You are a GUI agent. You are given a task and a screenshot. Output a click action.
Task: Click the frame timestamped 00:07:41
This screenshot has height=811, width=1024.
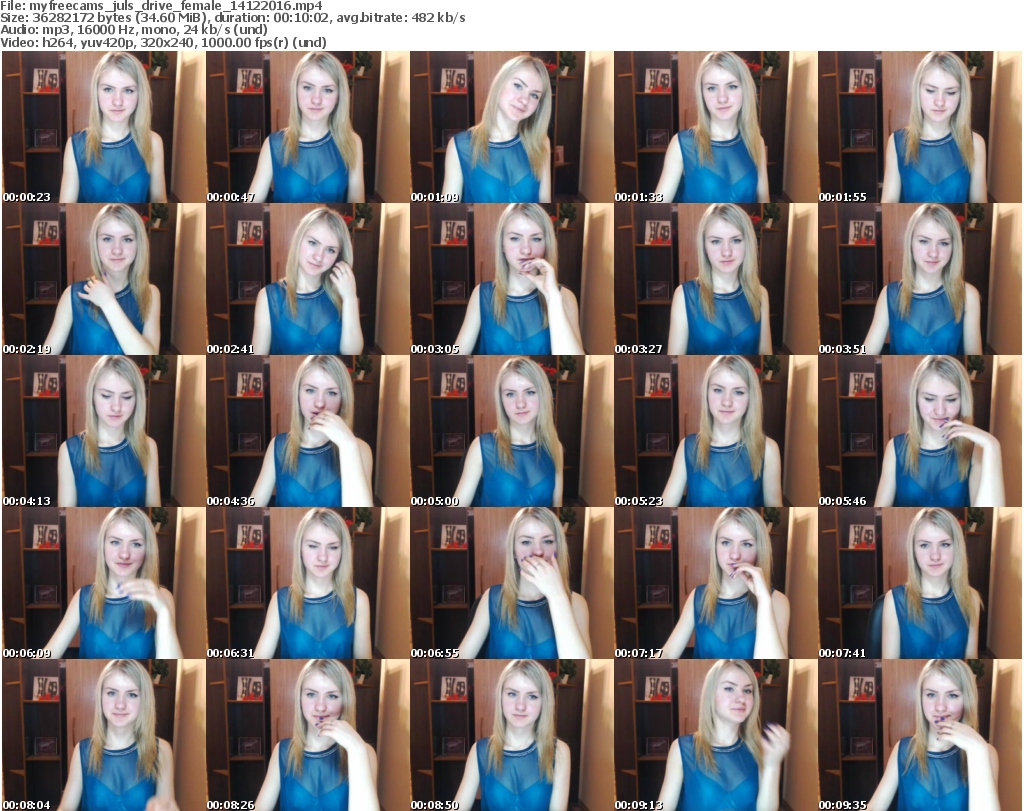pyautogui.click(x=919, y=583)
